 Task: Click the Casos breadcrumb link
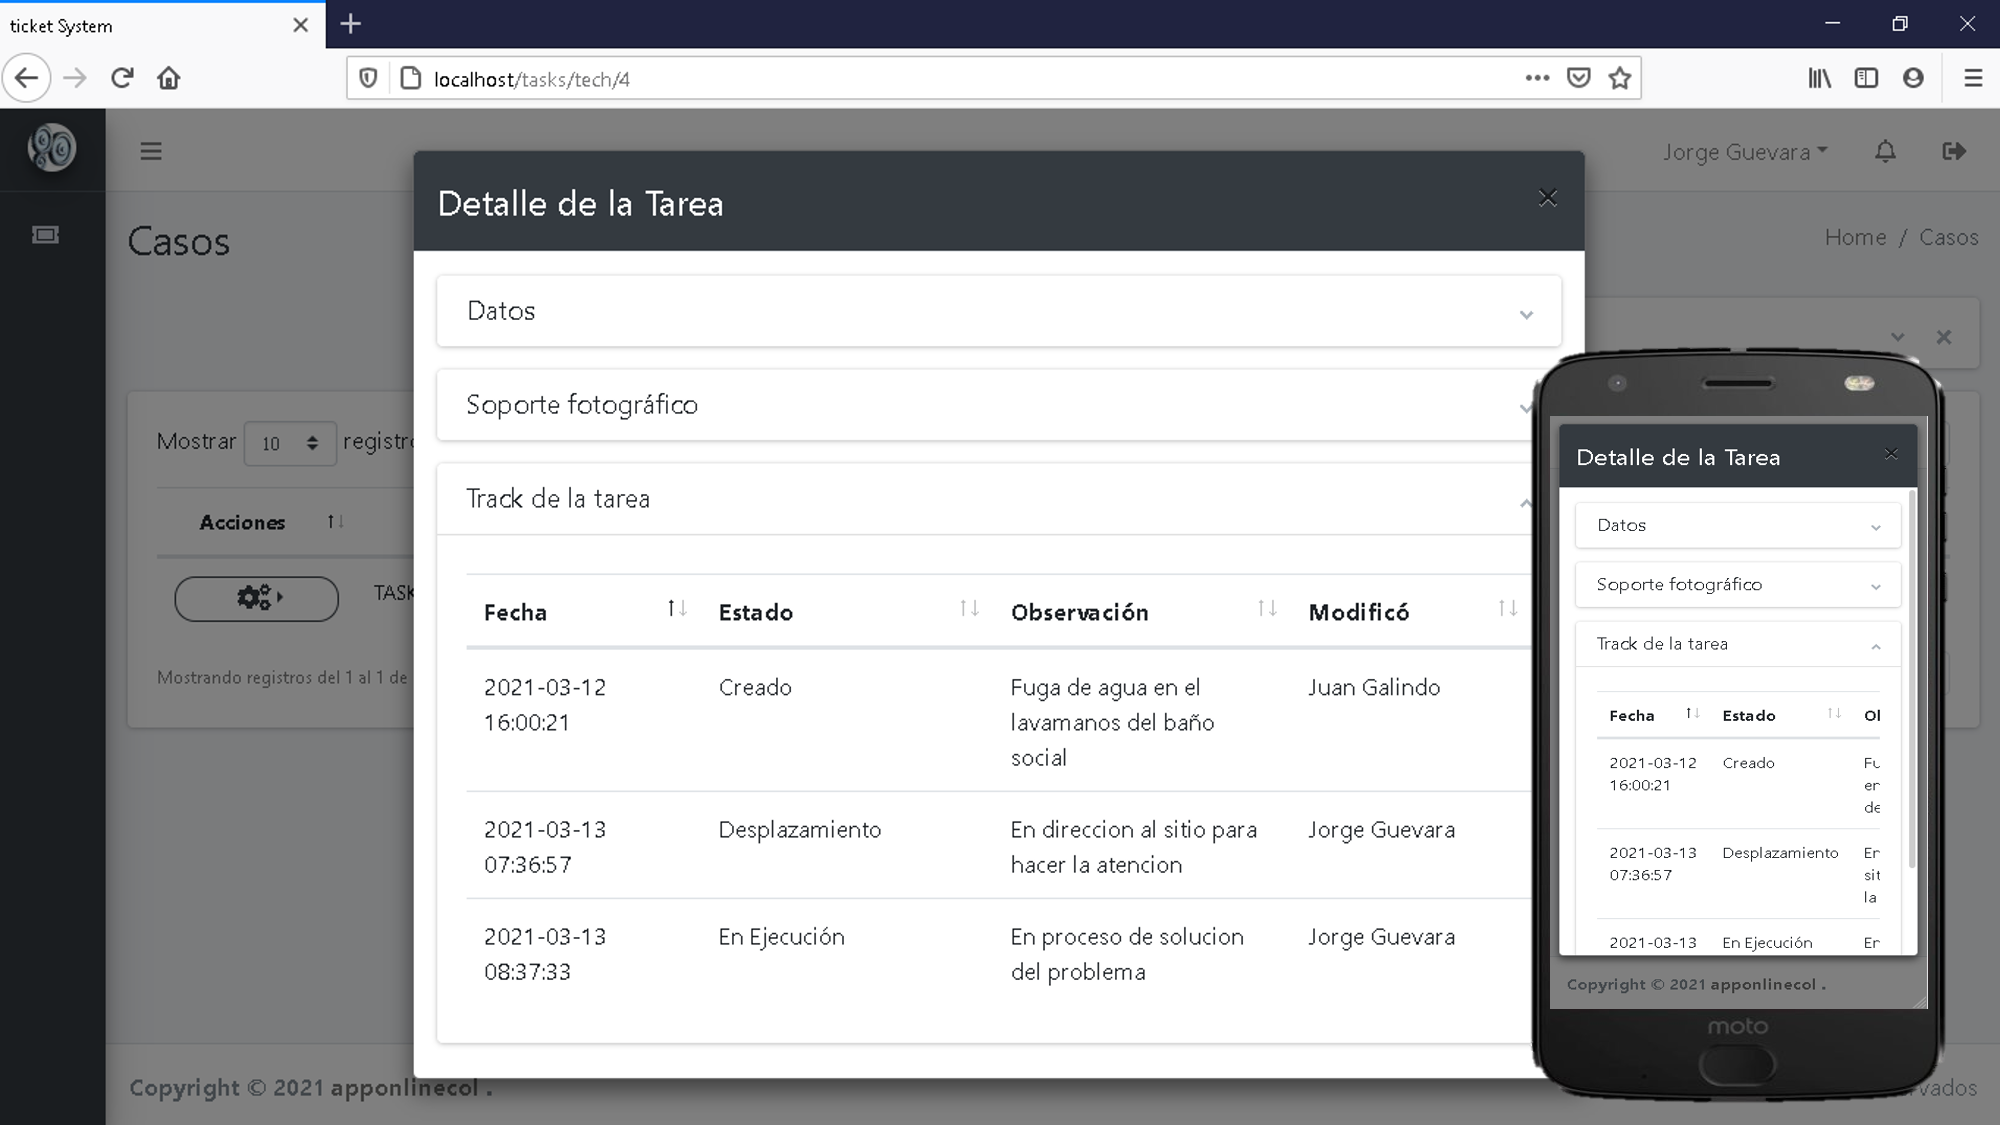click(1948, 237)
